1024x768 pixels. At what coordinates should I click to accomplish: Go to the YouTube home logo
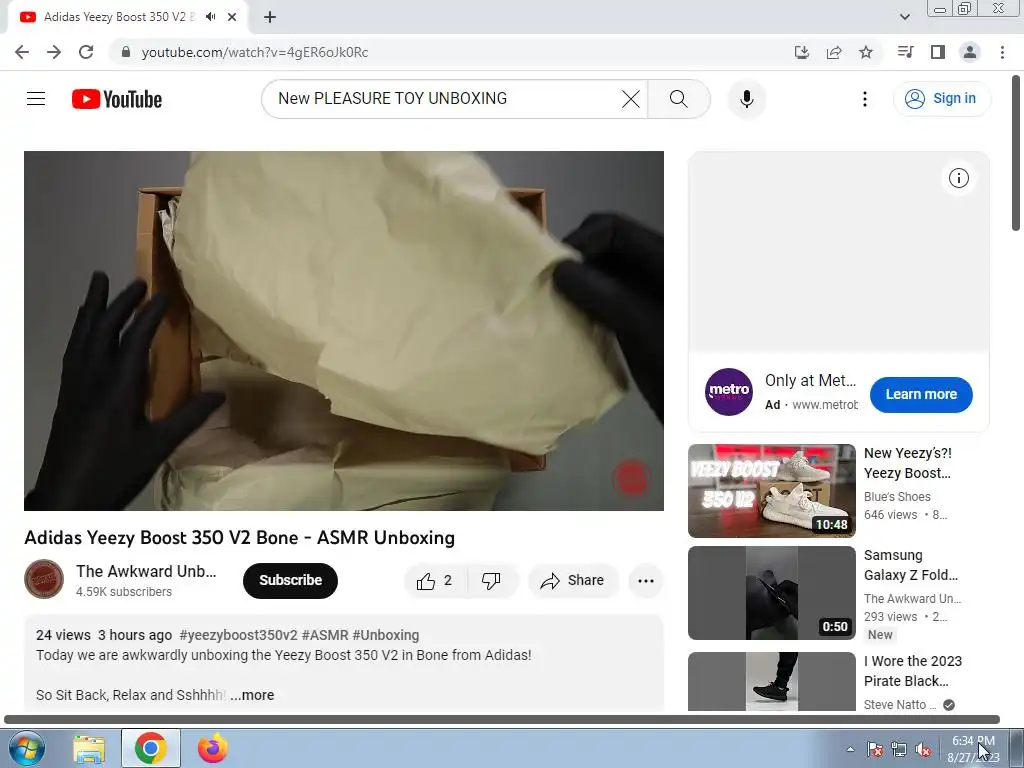117,99
